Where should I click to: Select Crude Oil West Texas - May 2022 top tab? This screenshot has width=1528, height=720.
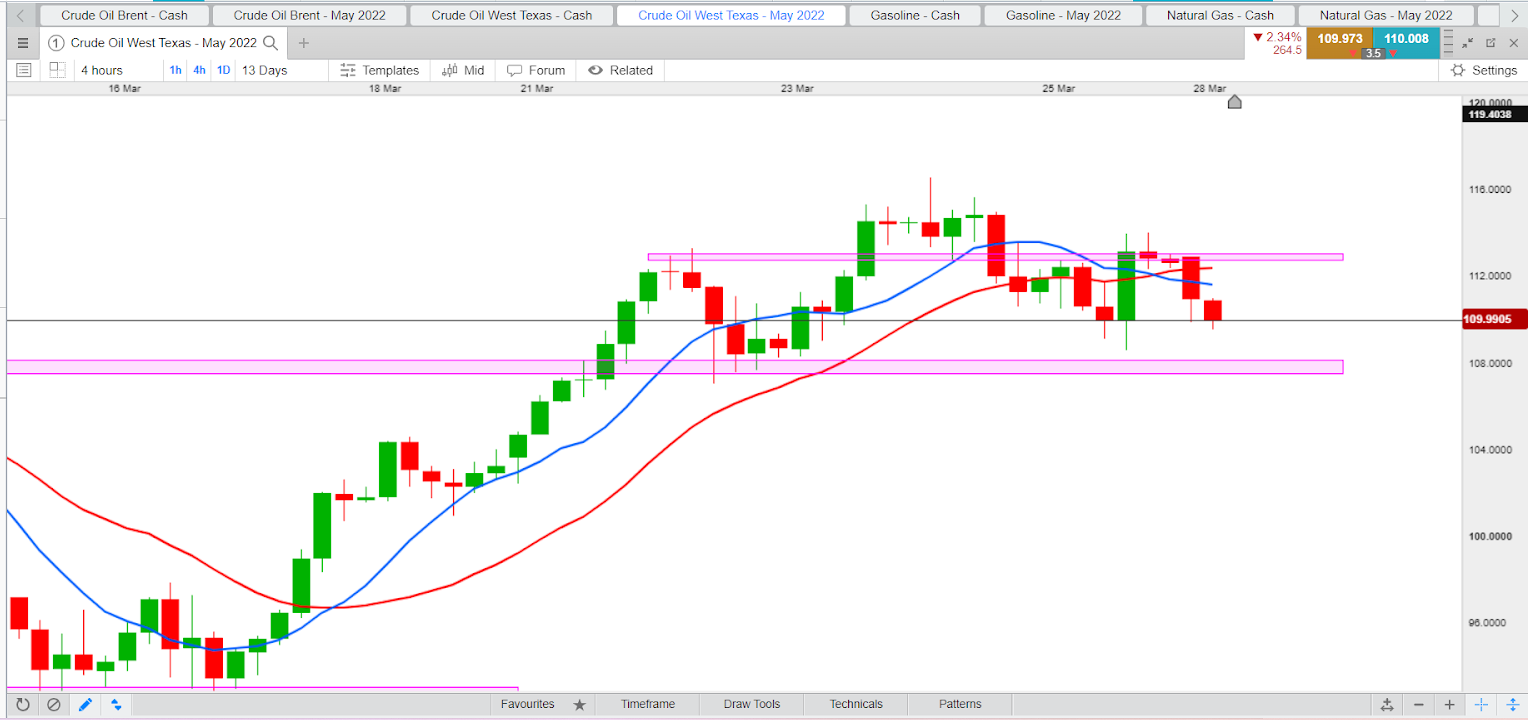(x=731, y=15)
